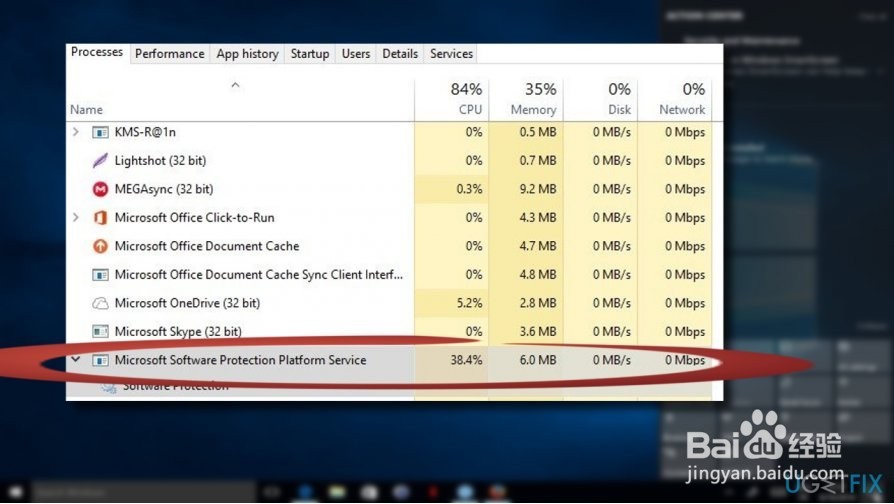Image resolution: width=894 pixels, height=504 pixels.
Task: Open the Details tab
Action: [400, 54]
